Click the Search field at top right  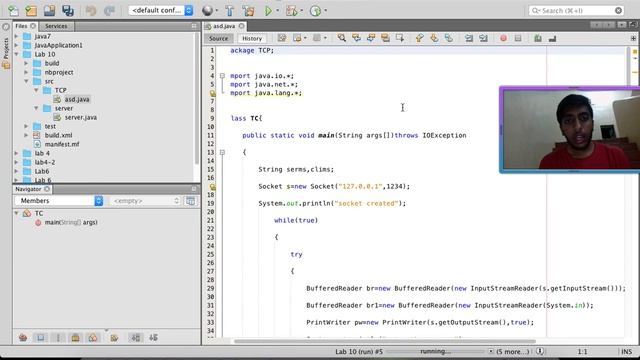point(576,11)
